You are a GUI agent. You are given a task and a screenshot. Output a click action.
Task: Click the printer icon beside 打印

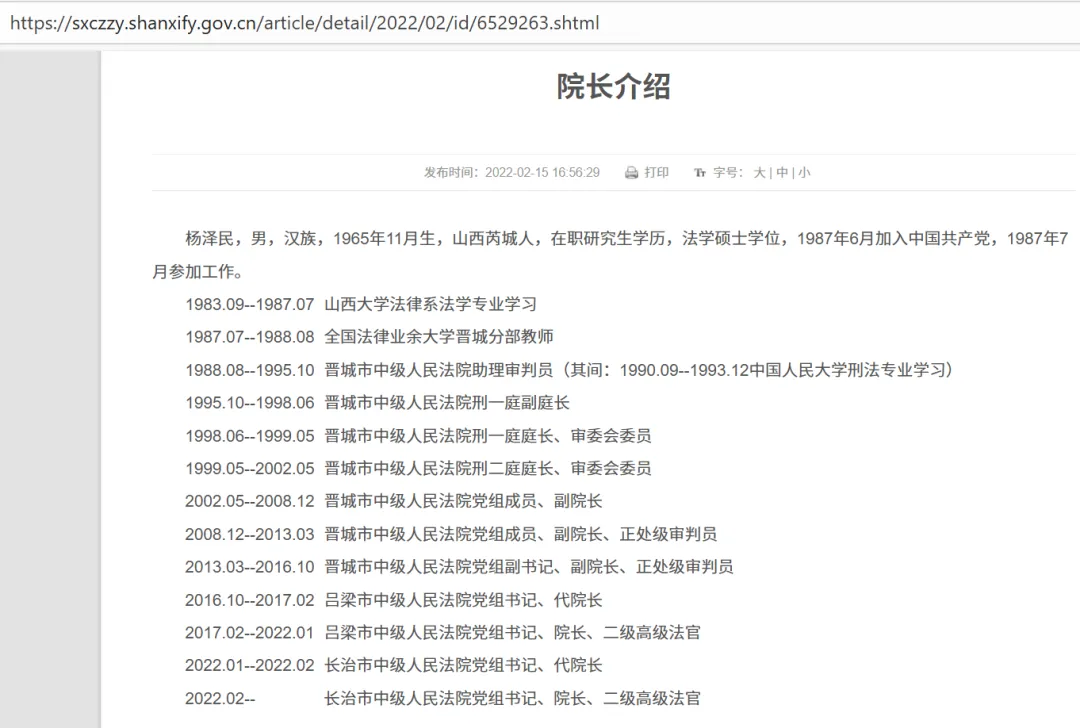point(631,173)
